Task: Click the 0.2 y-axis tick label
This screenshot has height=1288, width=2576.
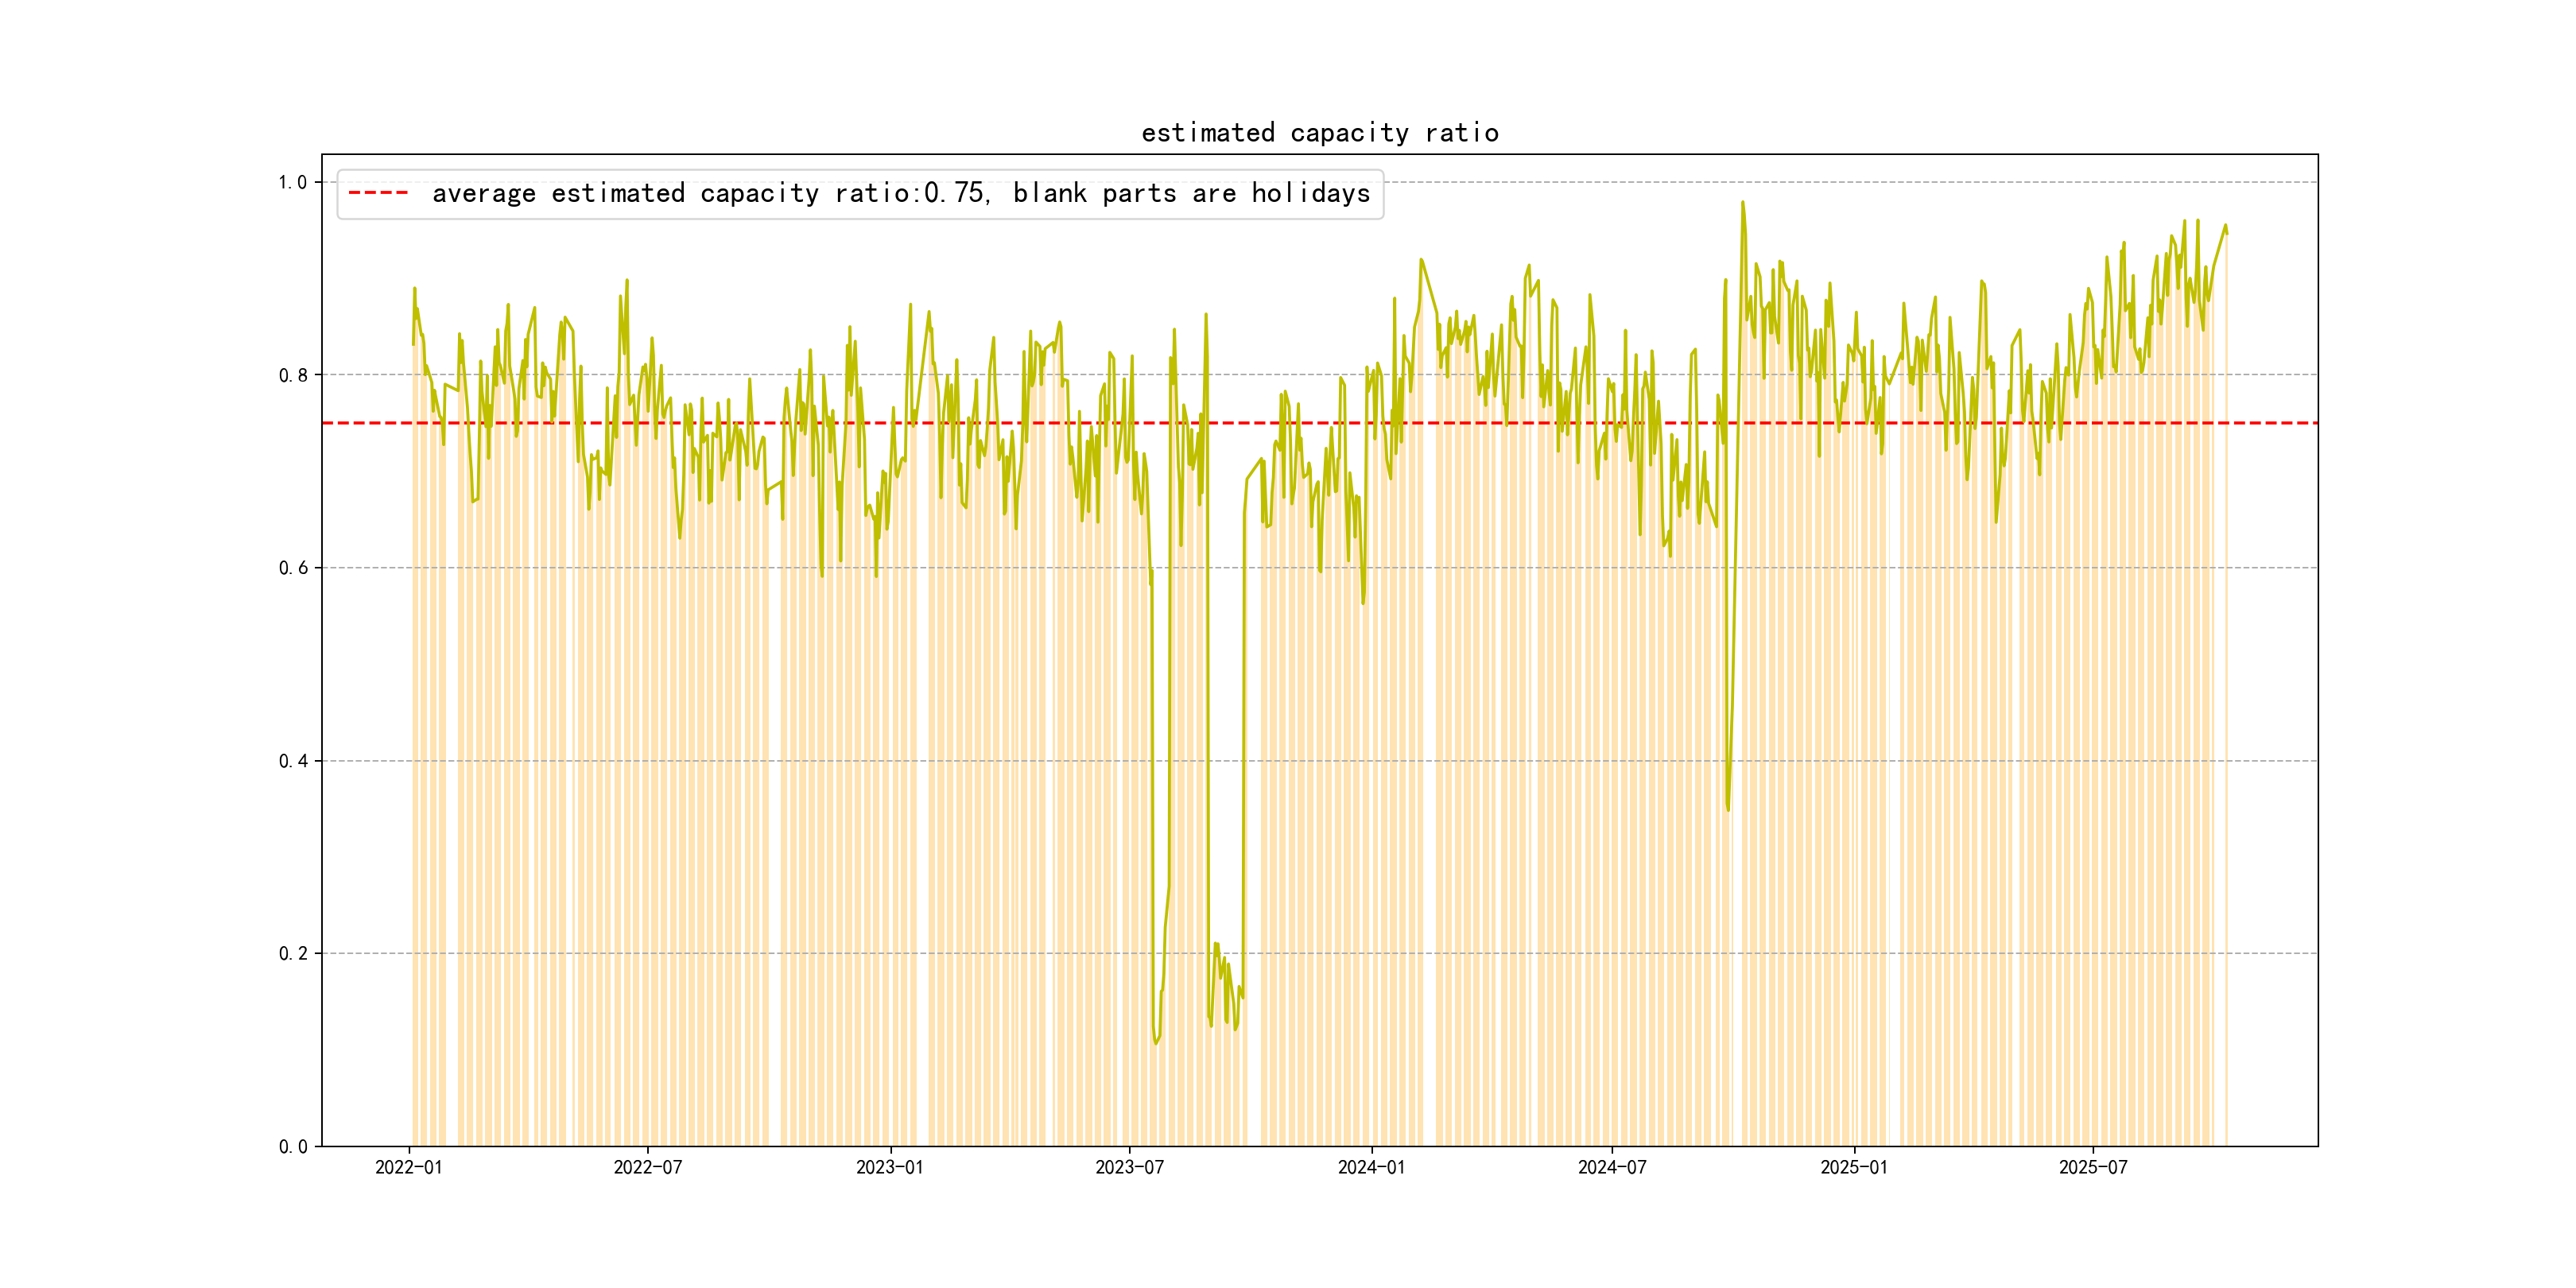Action: pos(292,953)
